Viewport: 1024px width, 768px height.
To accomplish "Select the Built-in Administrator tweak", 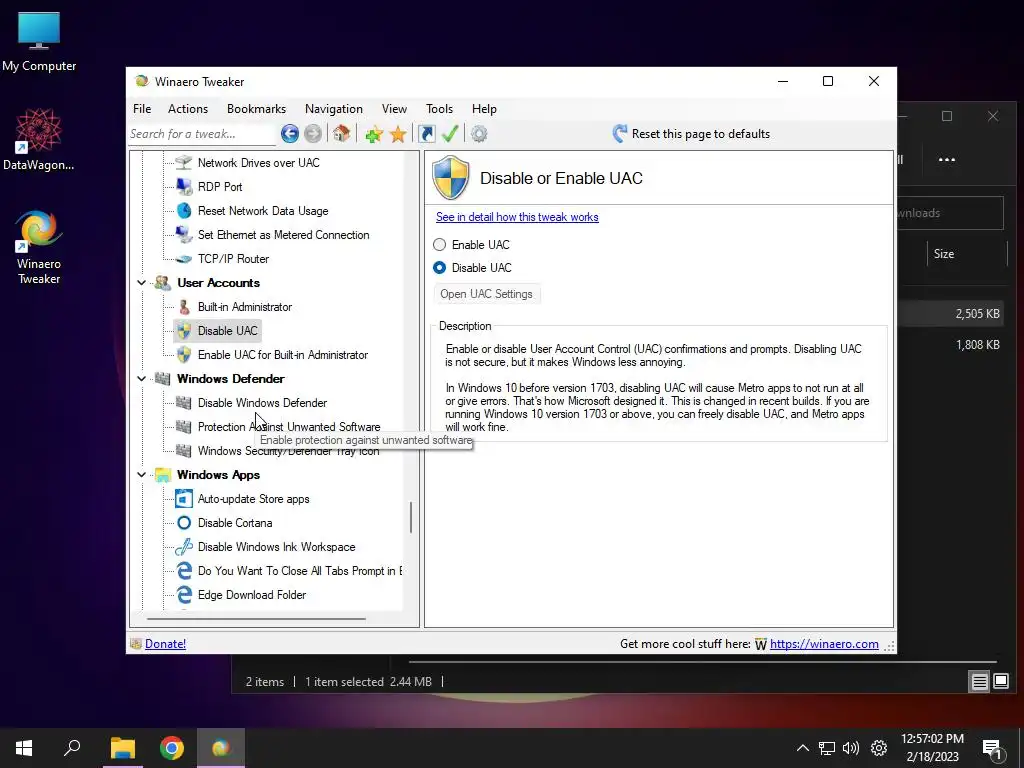I will pos(245,307).
